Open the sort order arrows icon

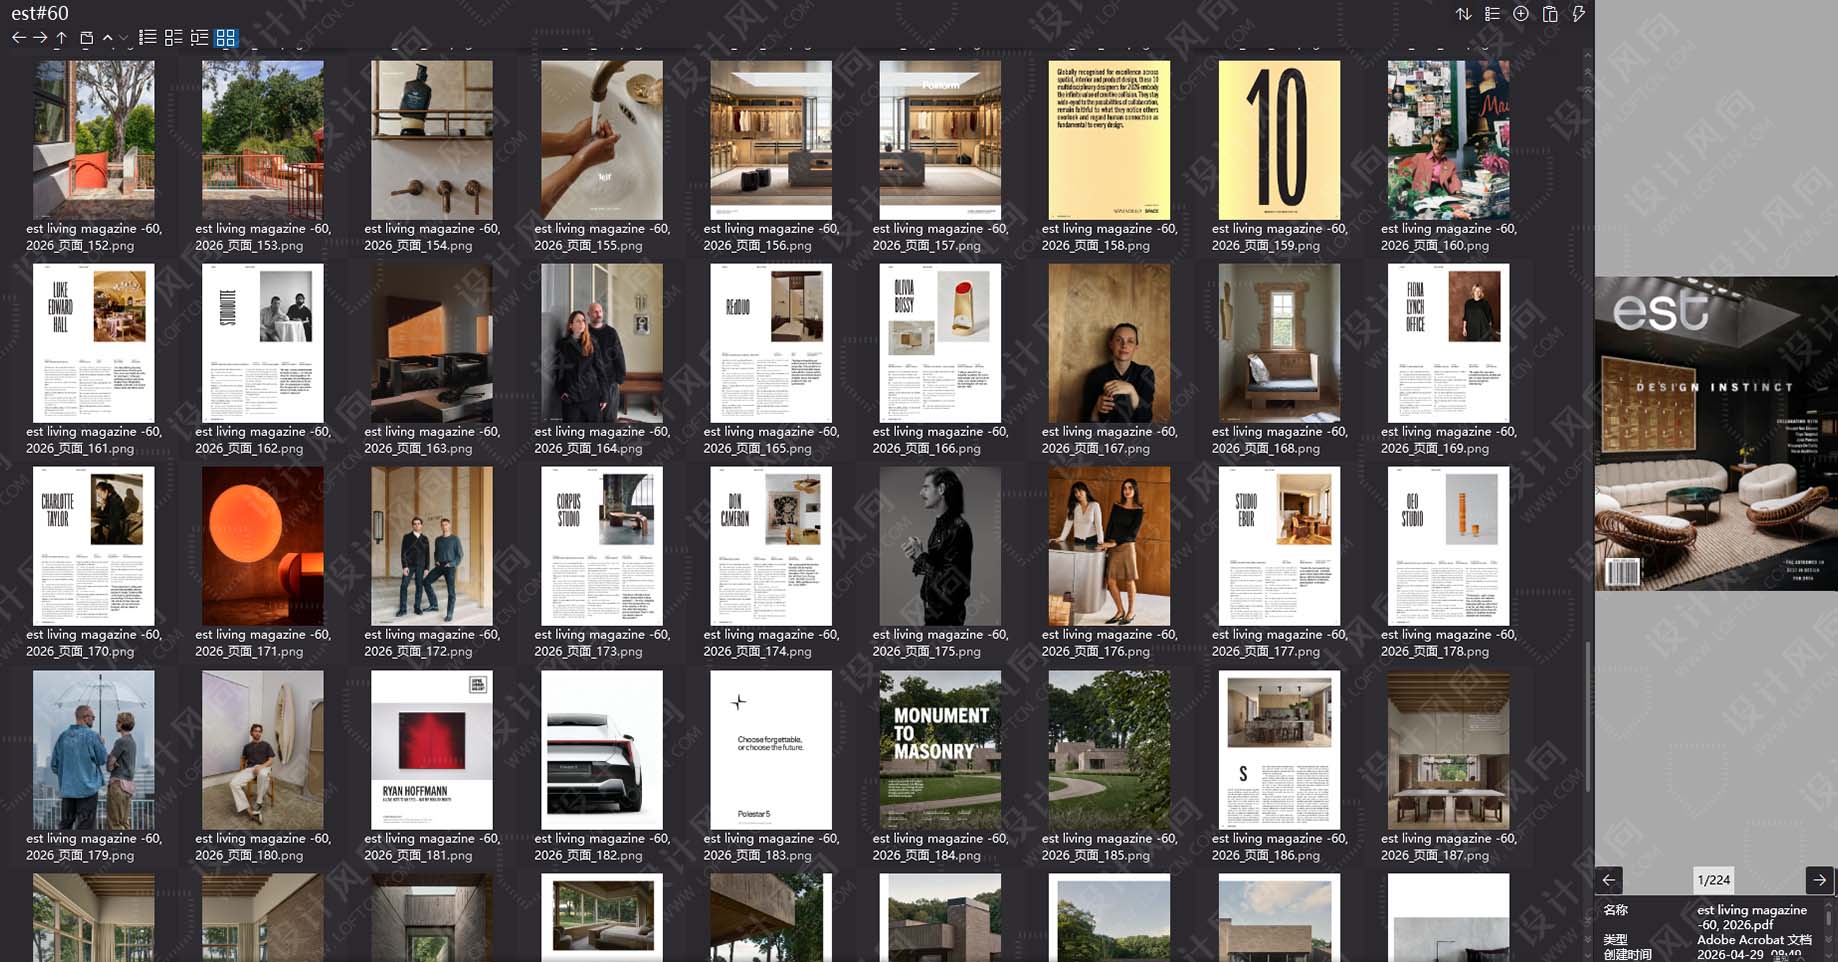point(1463,14)
